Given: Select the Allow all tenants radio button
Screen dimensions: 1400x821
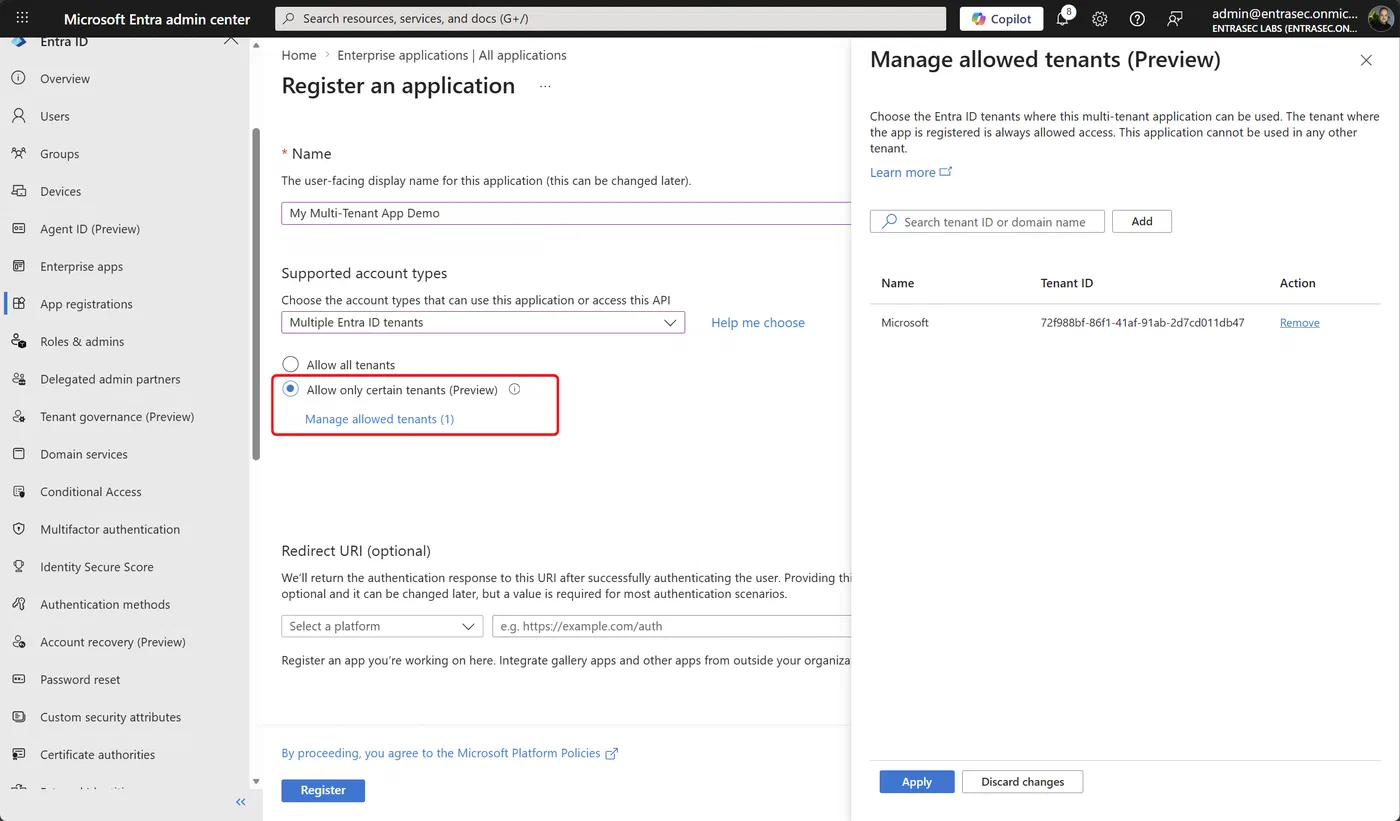Looking at the screenshot, I should tap(290, 365).
